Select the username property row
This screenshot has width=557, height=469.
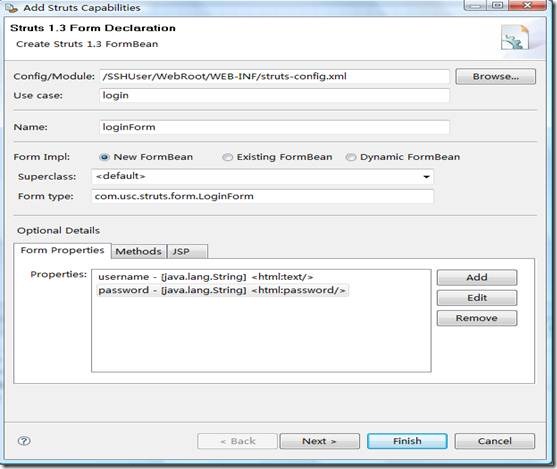point(206,277)
